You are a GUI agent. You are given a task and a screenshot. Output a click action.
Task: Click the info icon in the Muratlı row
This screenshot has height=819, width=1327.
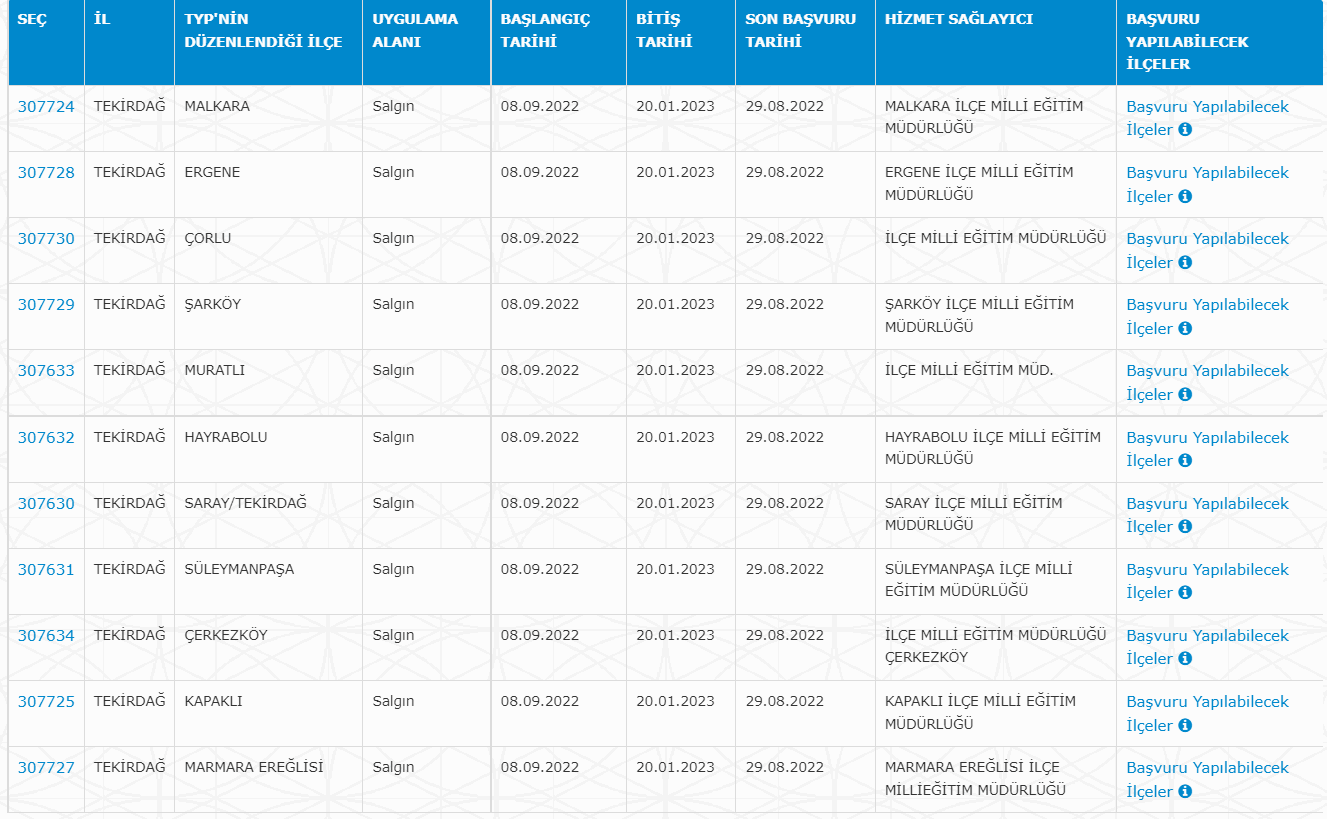tap(1185, 395)
